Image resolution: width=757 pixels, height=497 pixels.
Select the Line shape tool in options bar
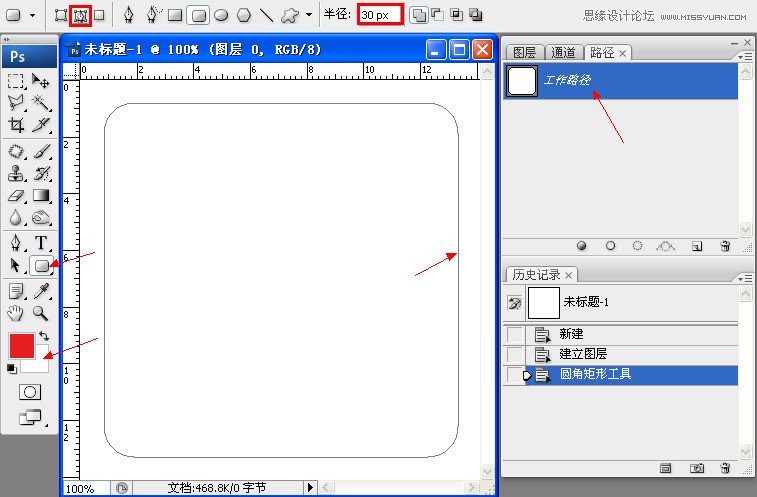[x=266, y=15]
